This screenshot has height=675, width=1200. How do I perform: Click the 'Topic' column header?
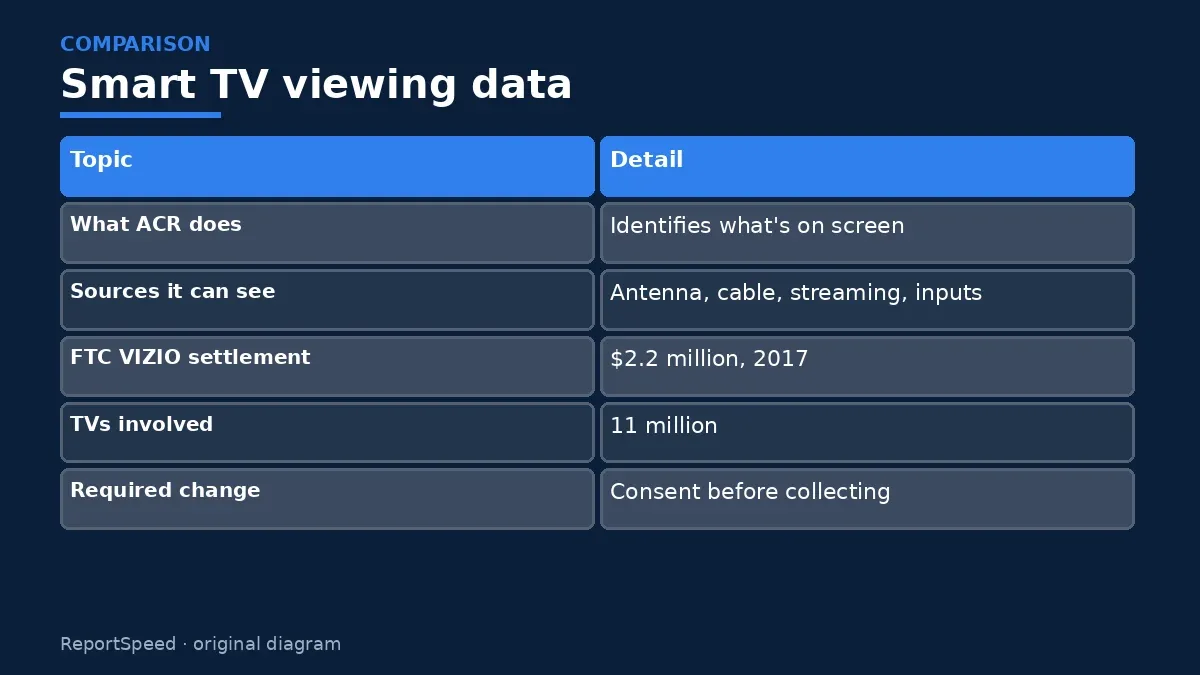point(327,166)
